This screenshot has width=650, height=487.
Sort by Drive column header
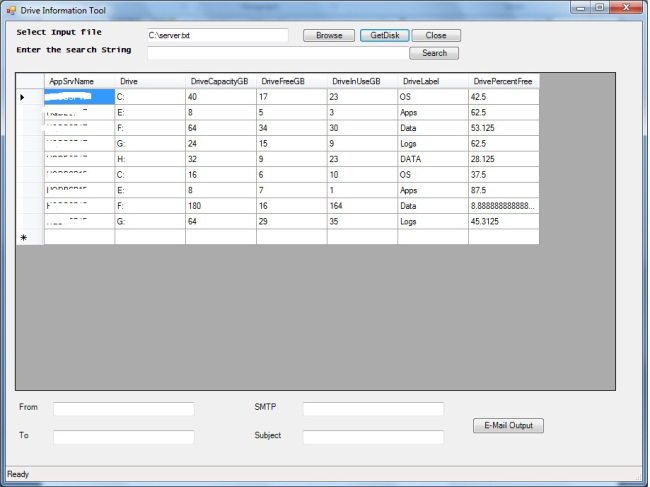pos(150,81)
